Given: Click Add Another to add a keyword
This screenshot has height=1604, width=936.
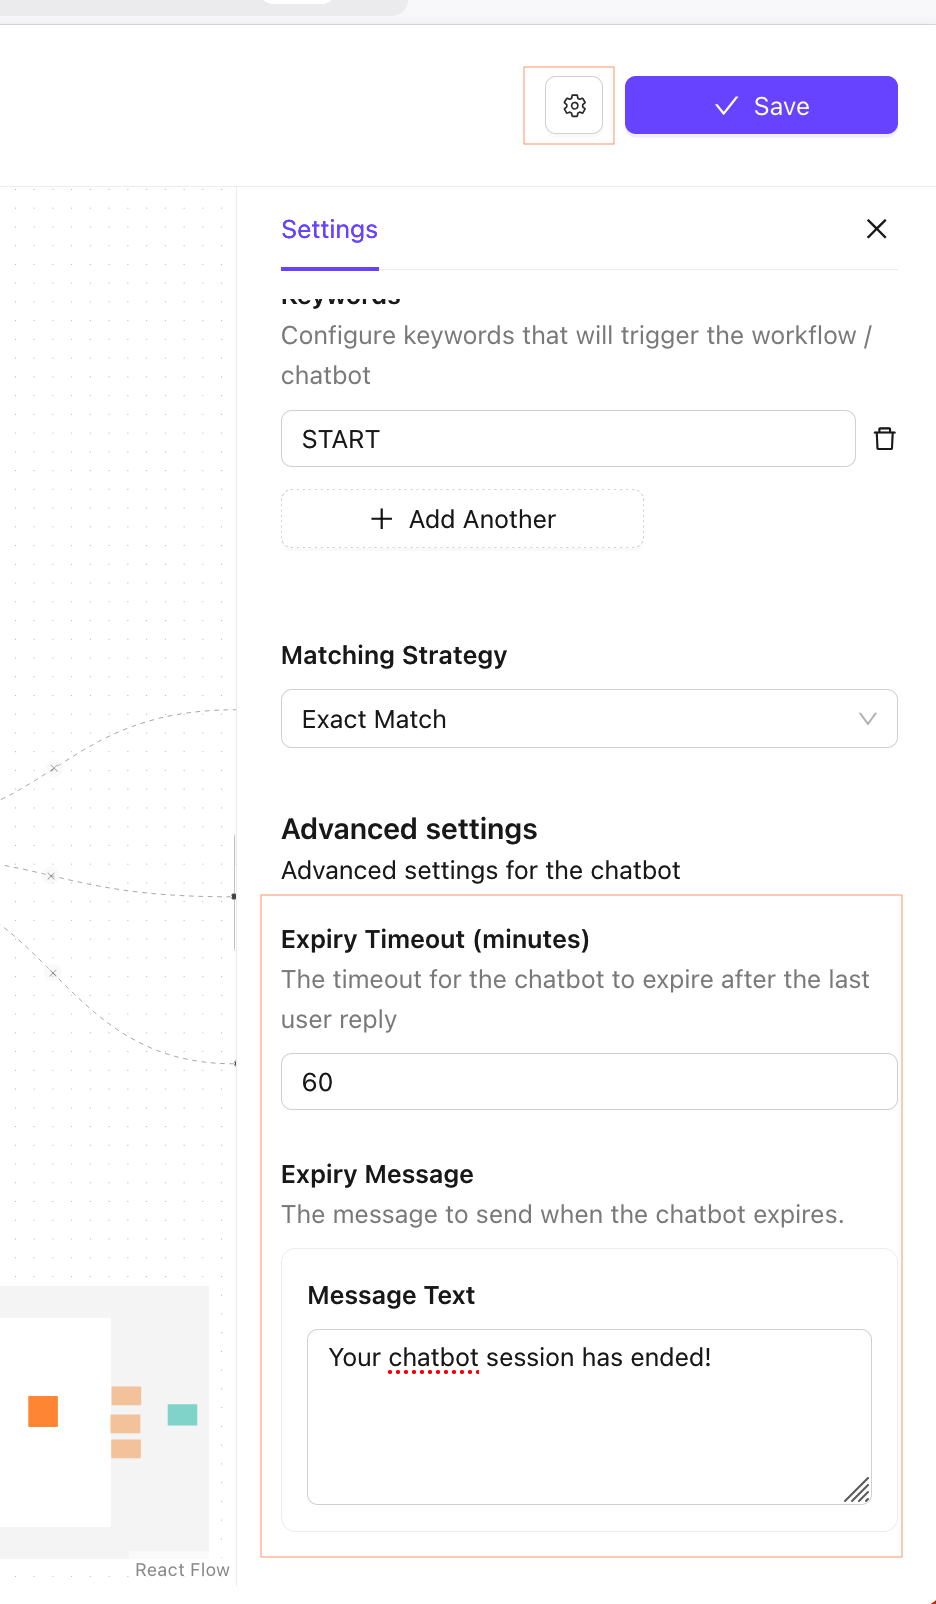Looking at the screenshot, I should pyautogui.click(x=462, y=519).
